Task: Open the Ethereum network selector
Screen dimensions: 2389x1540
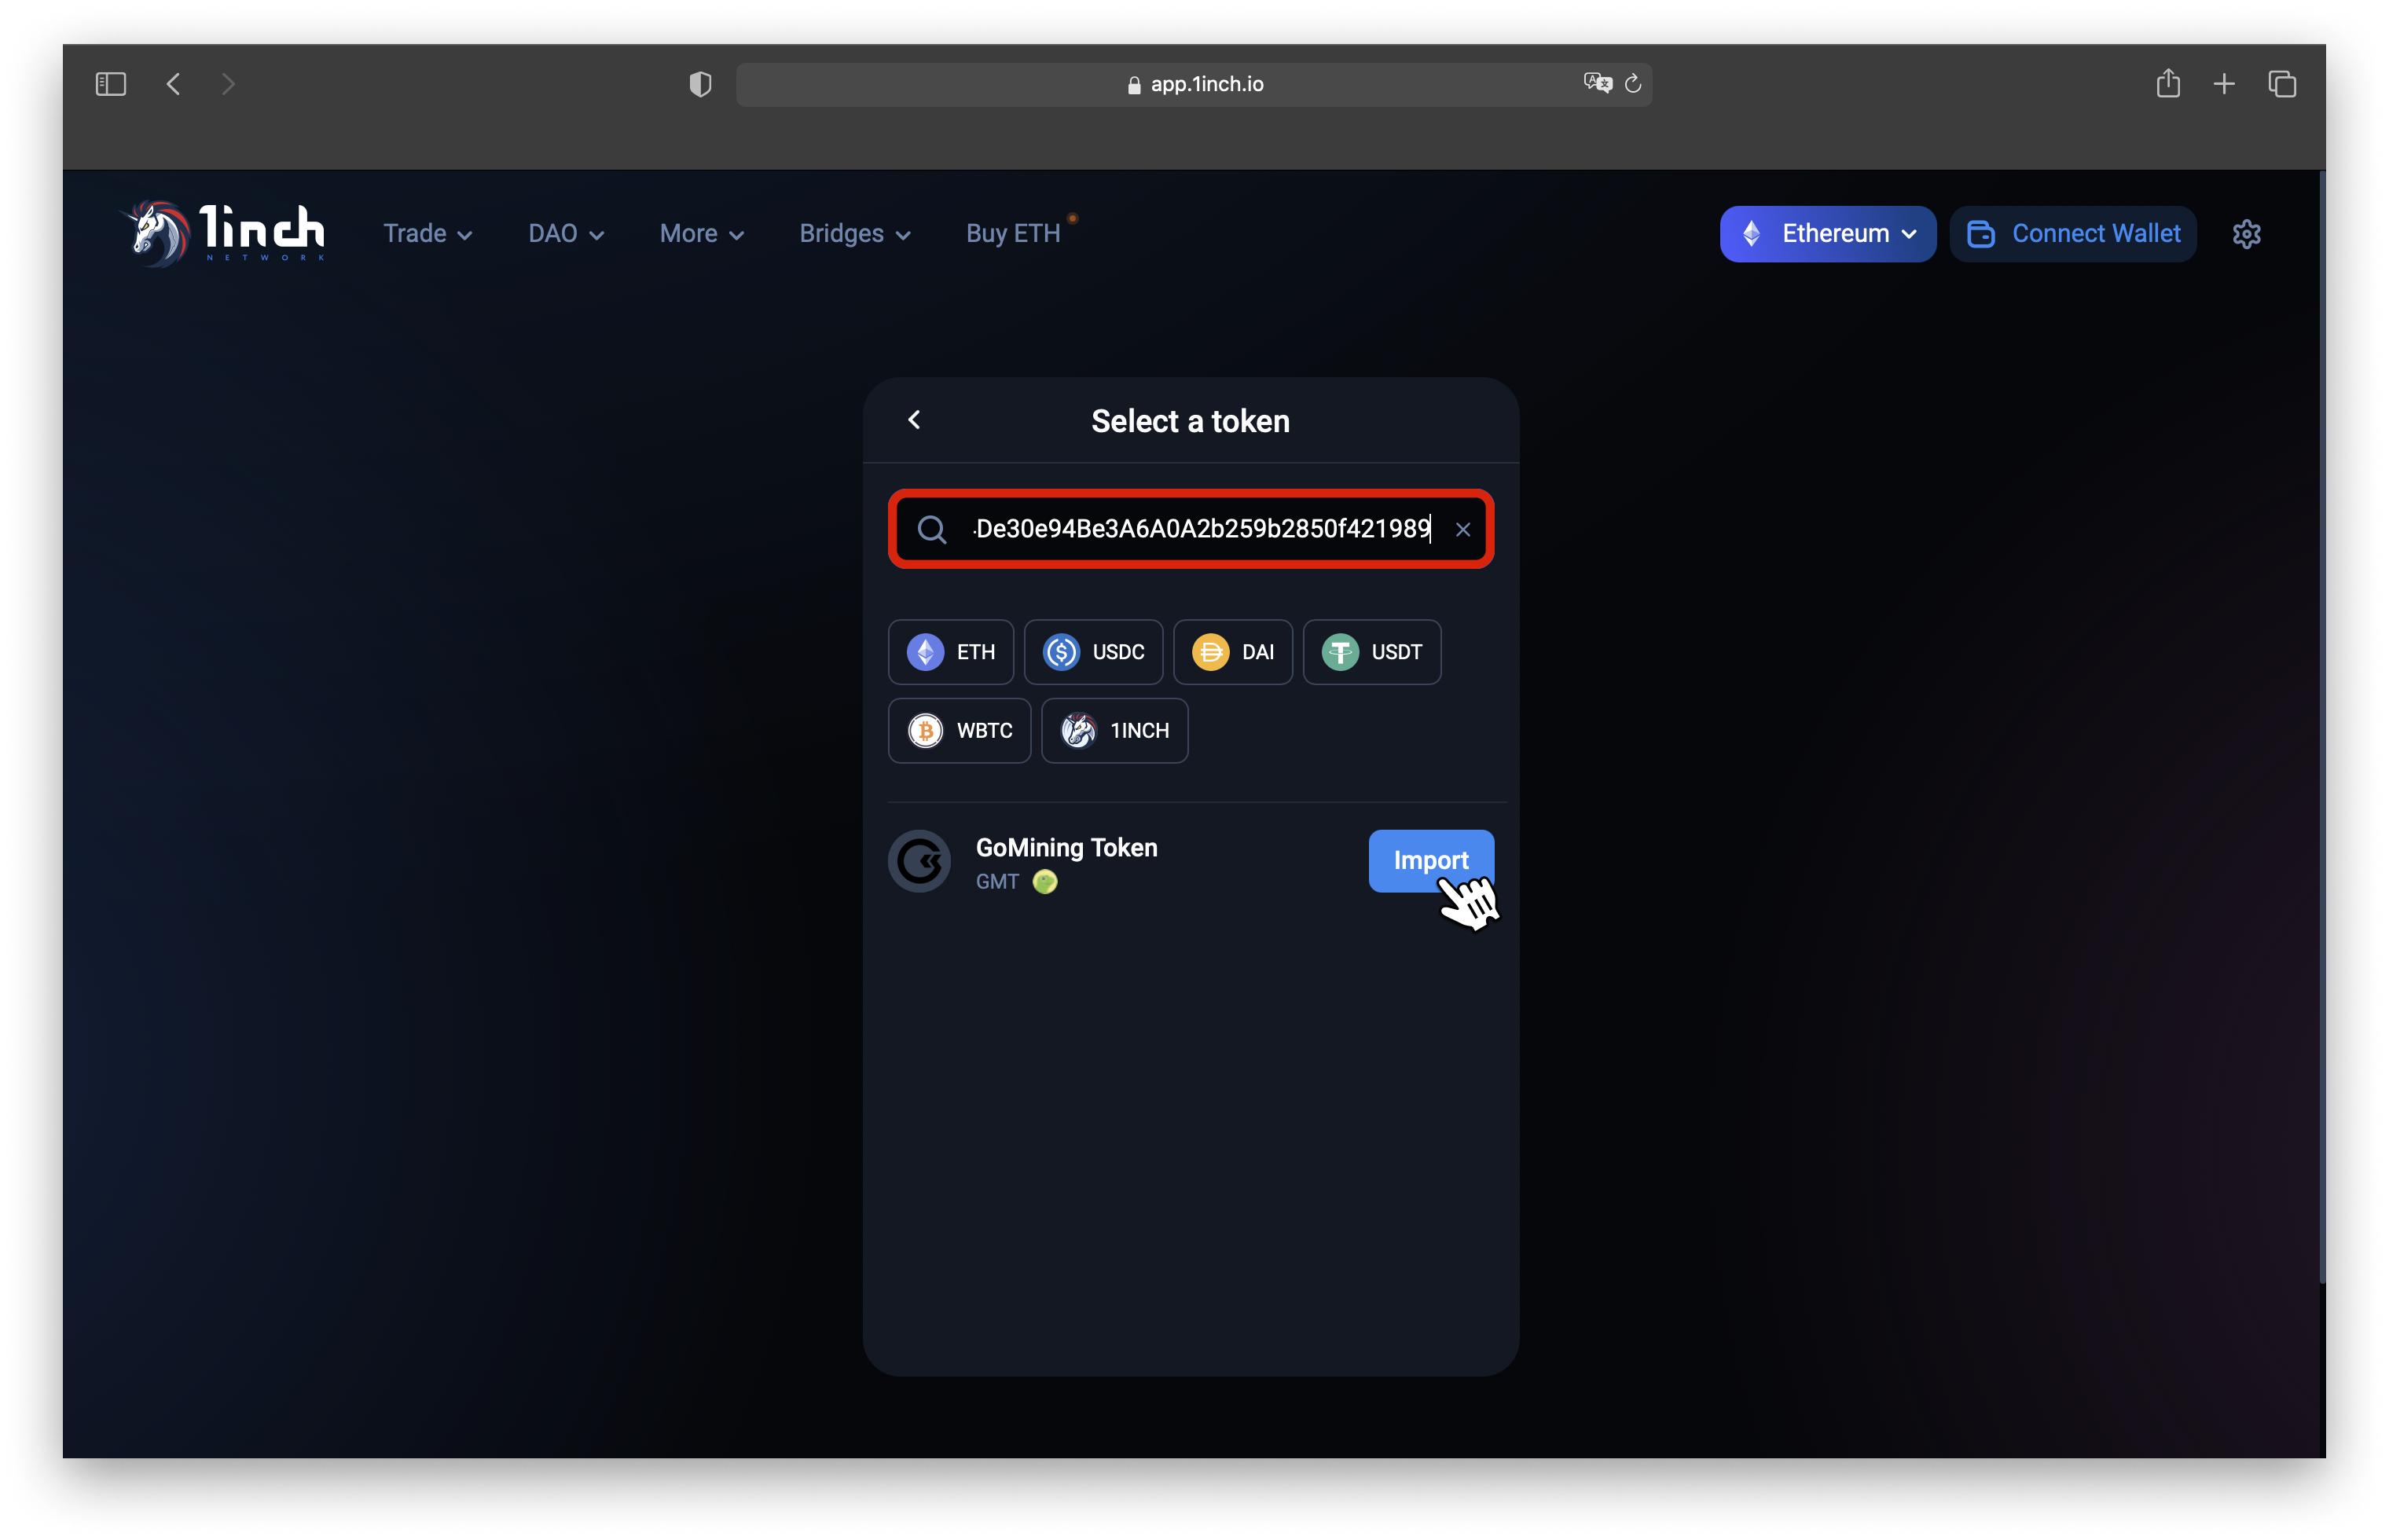Action: coord(1827,234)
